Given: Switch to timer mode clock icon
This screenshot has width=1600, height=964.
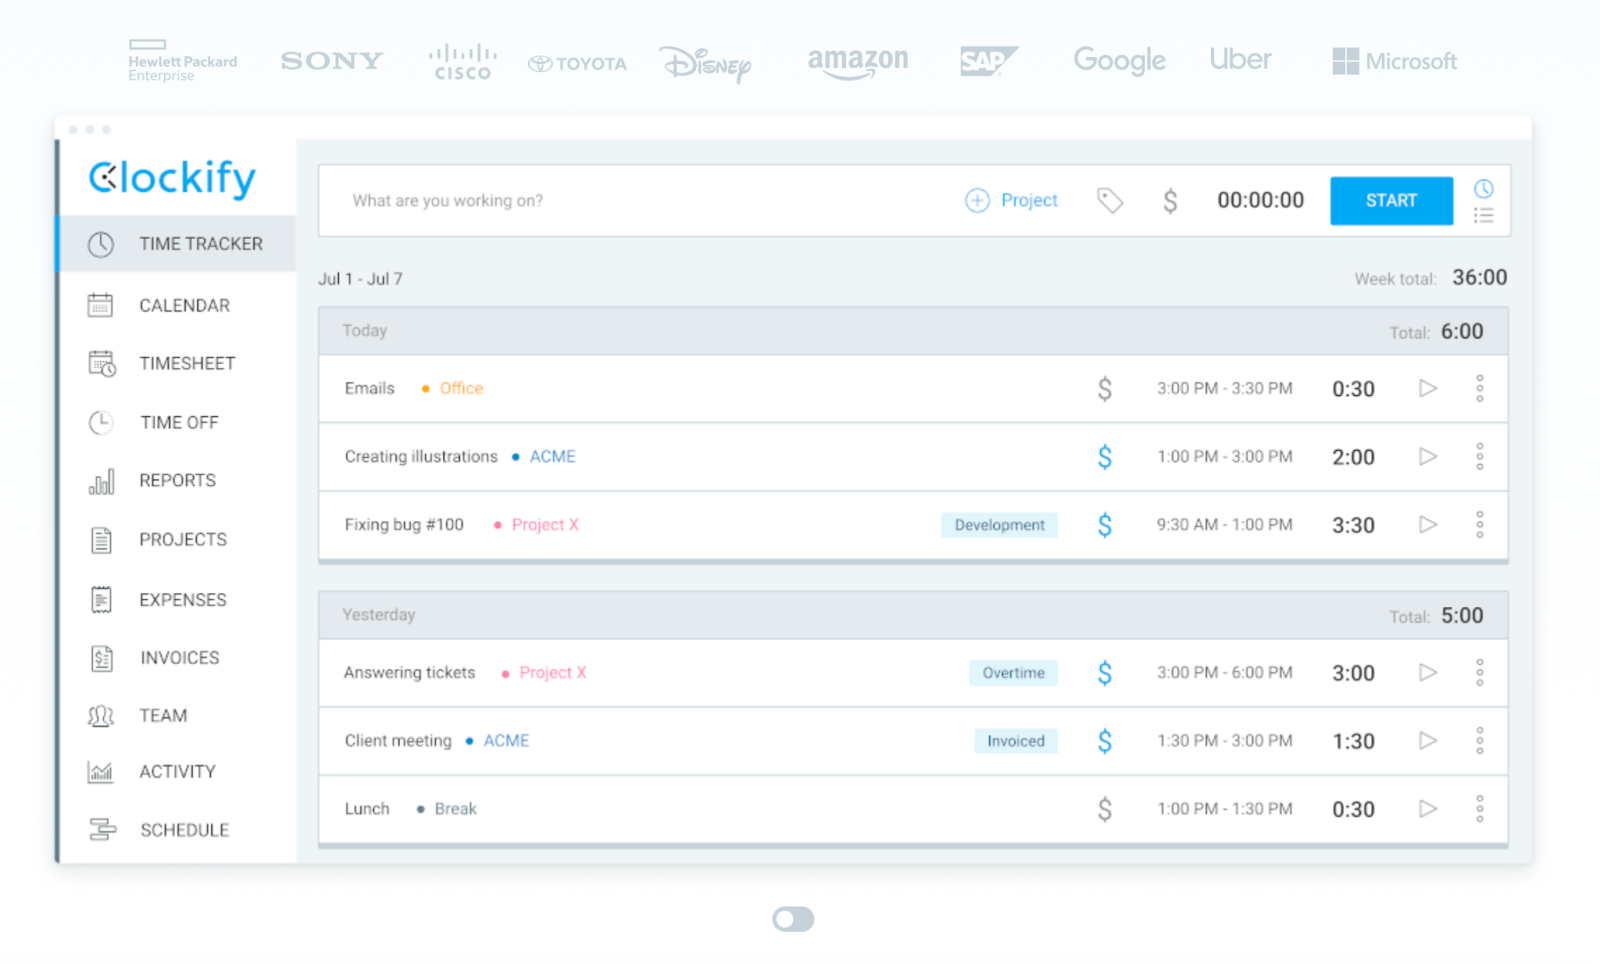Looking at the screenshot, I should click(x=1484, y=188).
